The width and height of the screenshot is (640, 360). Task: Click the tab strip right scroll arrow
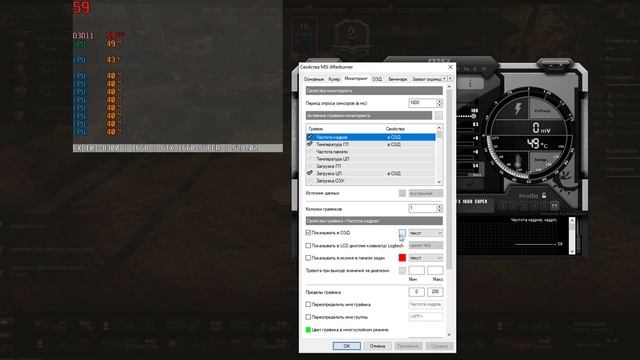click(x=450, y=78)
